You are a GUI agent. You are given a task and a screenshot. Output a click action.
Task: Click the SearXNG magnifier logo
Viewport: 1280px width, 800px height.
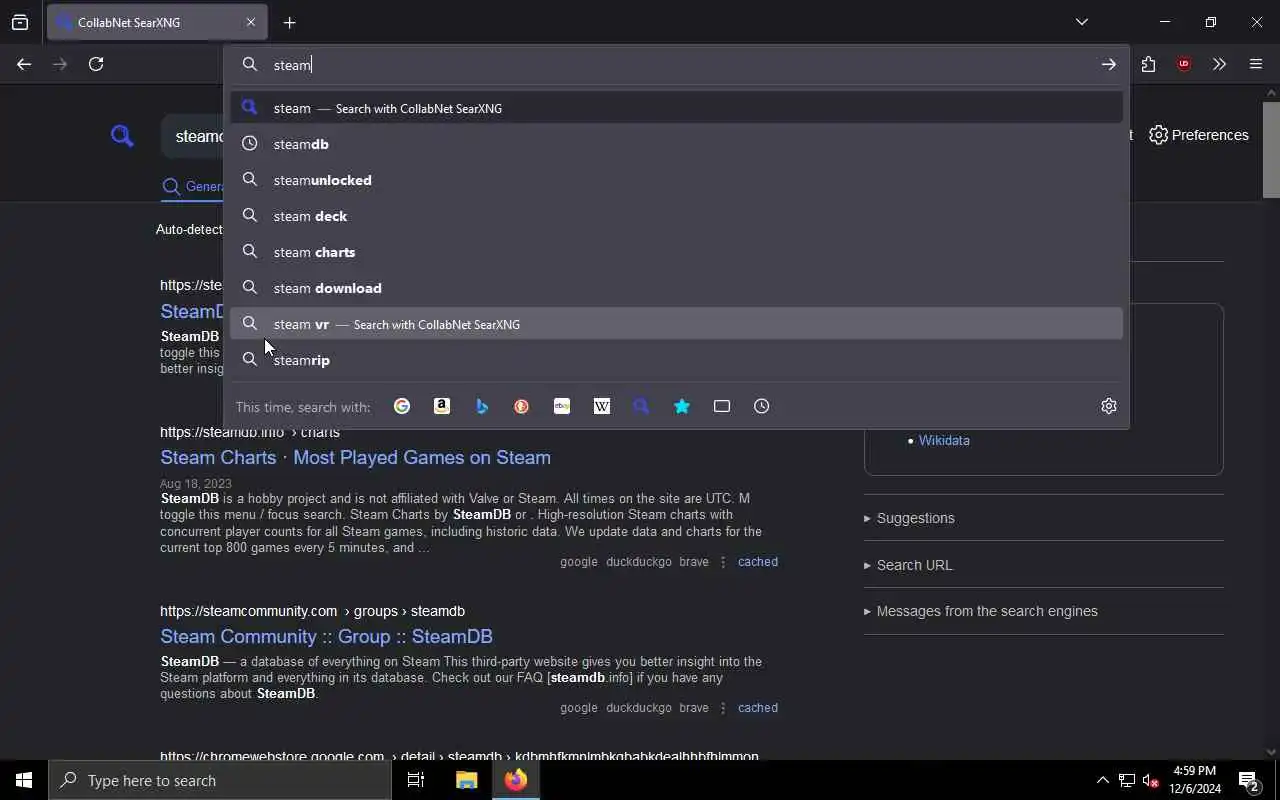click(x=122, y=135)
